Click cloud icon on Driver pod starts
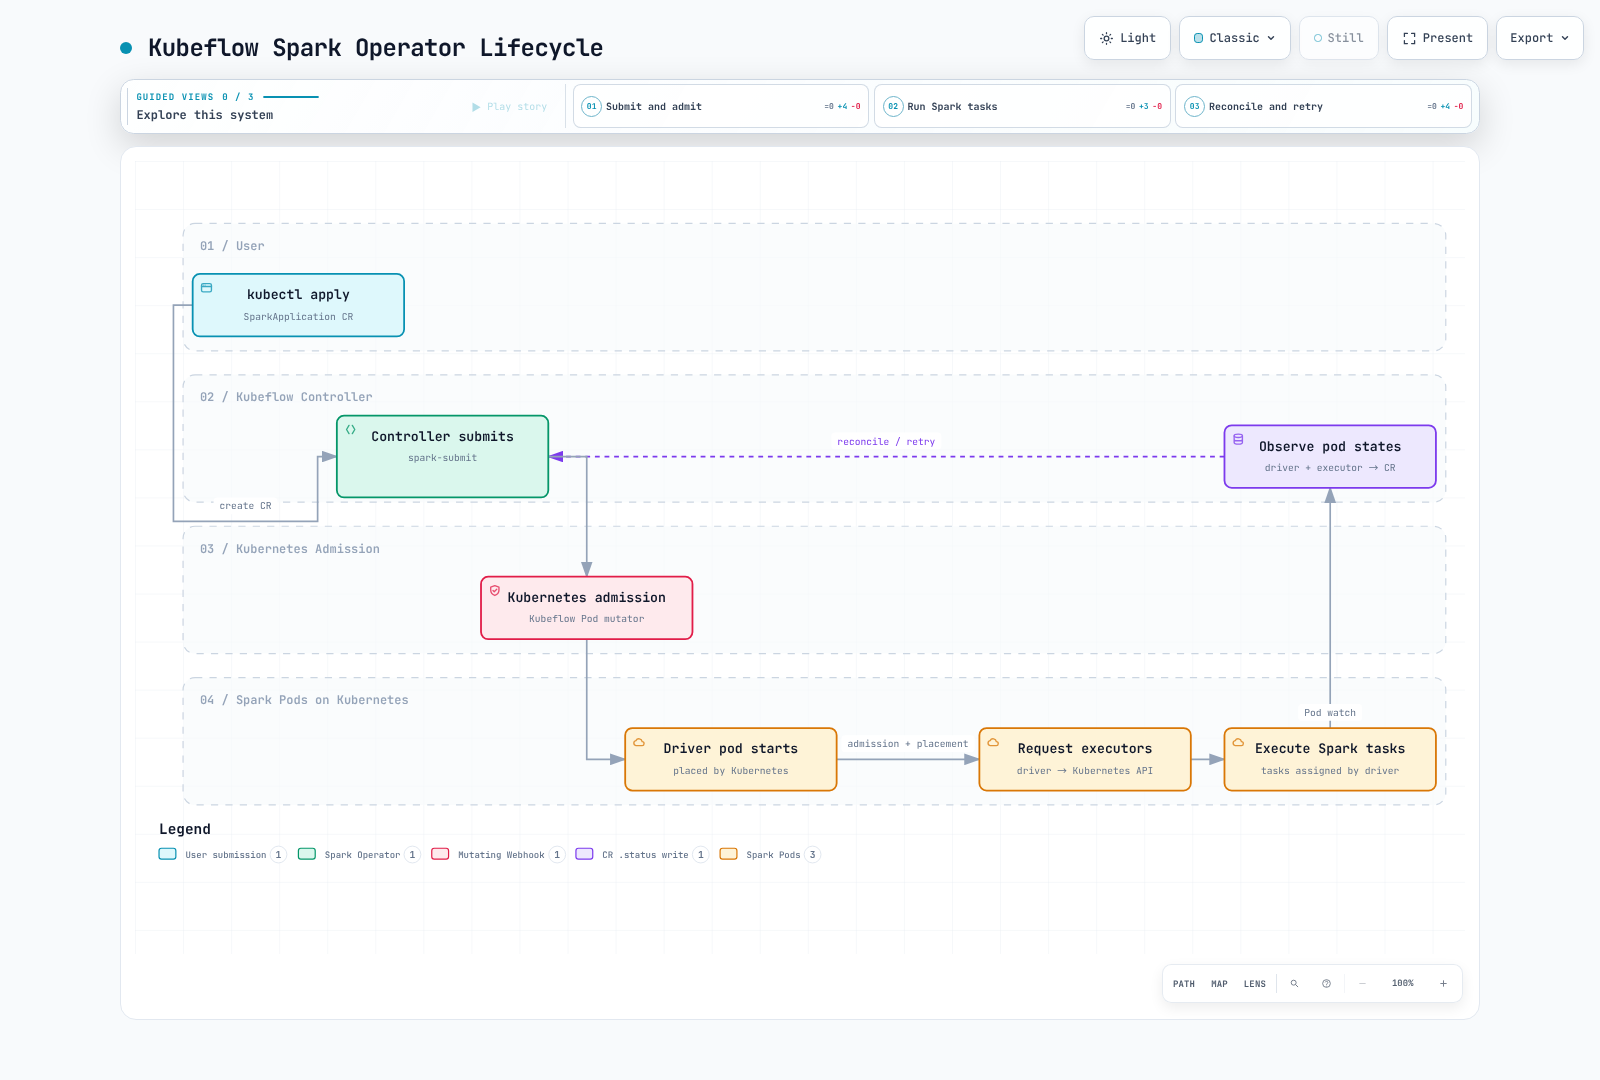Image resolution: width=1600 pixels, height=1080 pixels. (x=639, y=742)
